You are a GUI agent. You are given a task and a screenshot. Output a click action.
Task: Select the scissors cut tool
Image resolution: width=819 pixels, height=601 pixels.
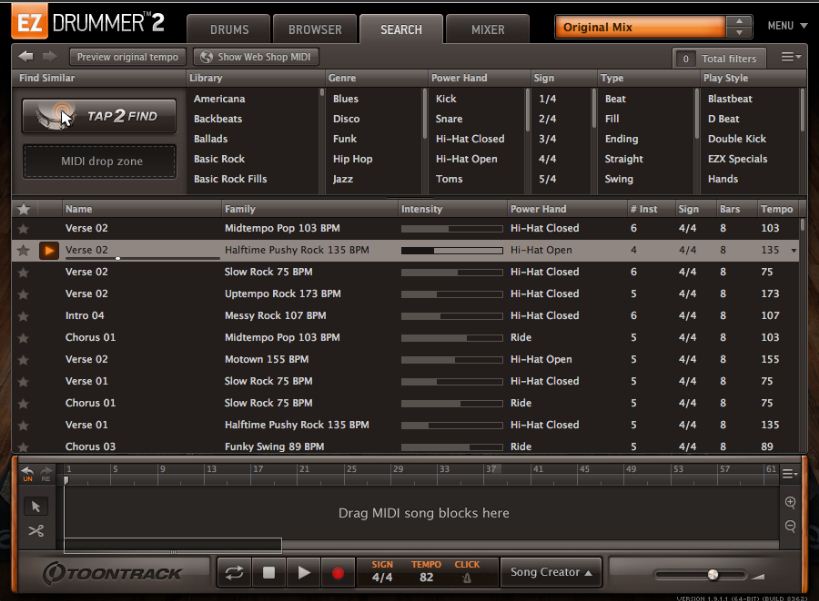click(x=36, y=532)
